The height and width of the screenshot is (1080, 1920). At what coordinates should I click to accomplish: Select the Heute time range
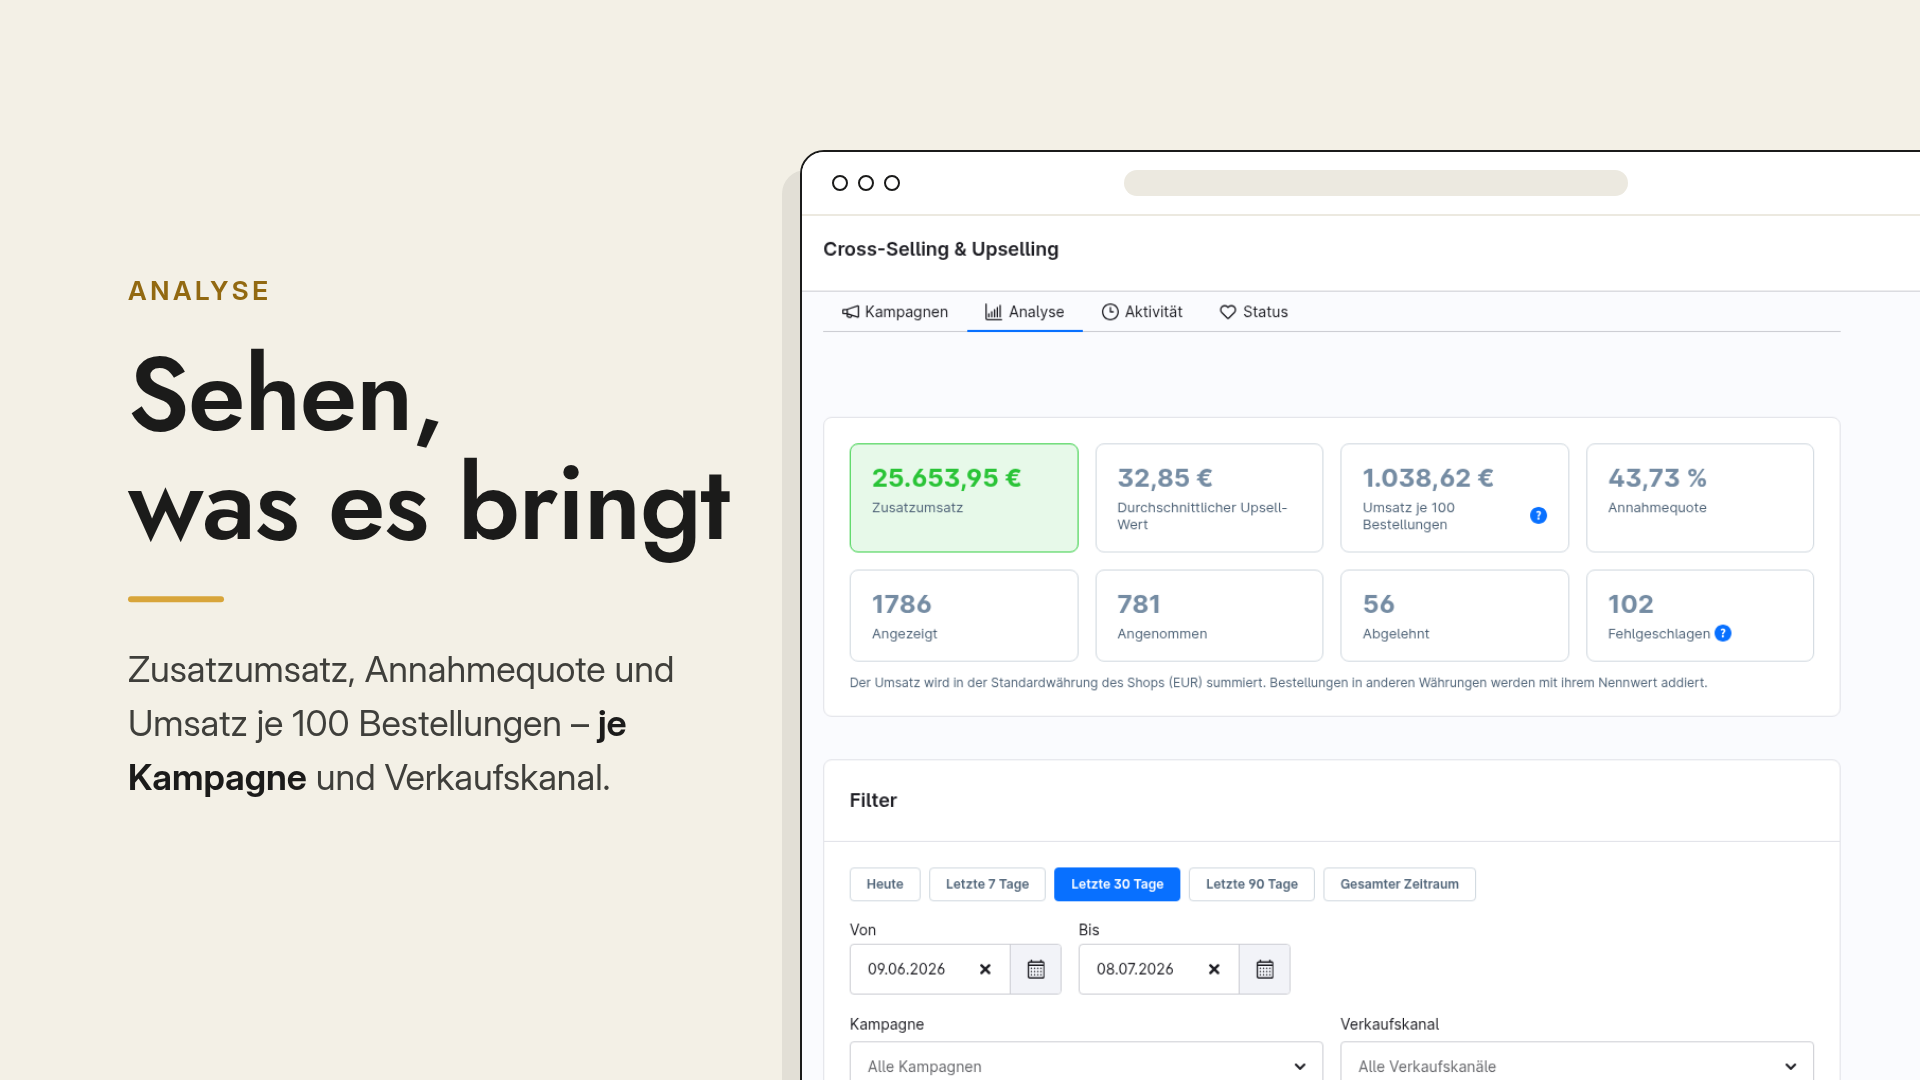(x=885, y=884)
